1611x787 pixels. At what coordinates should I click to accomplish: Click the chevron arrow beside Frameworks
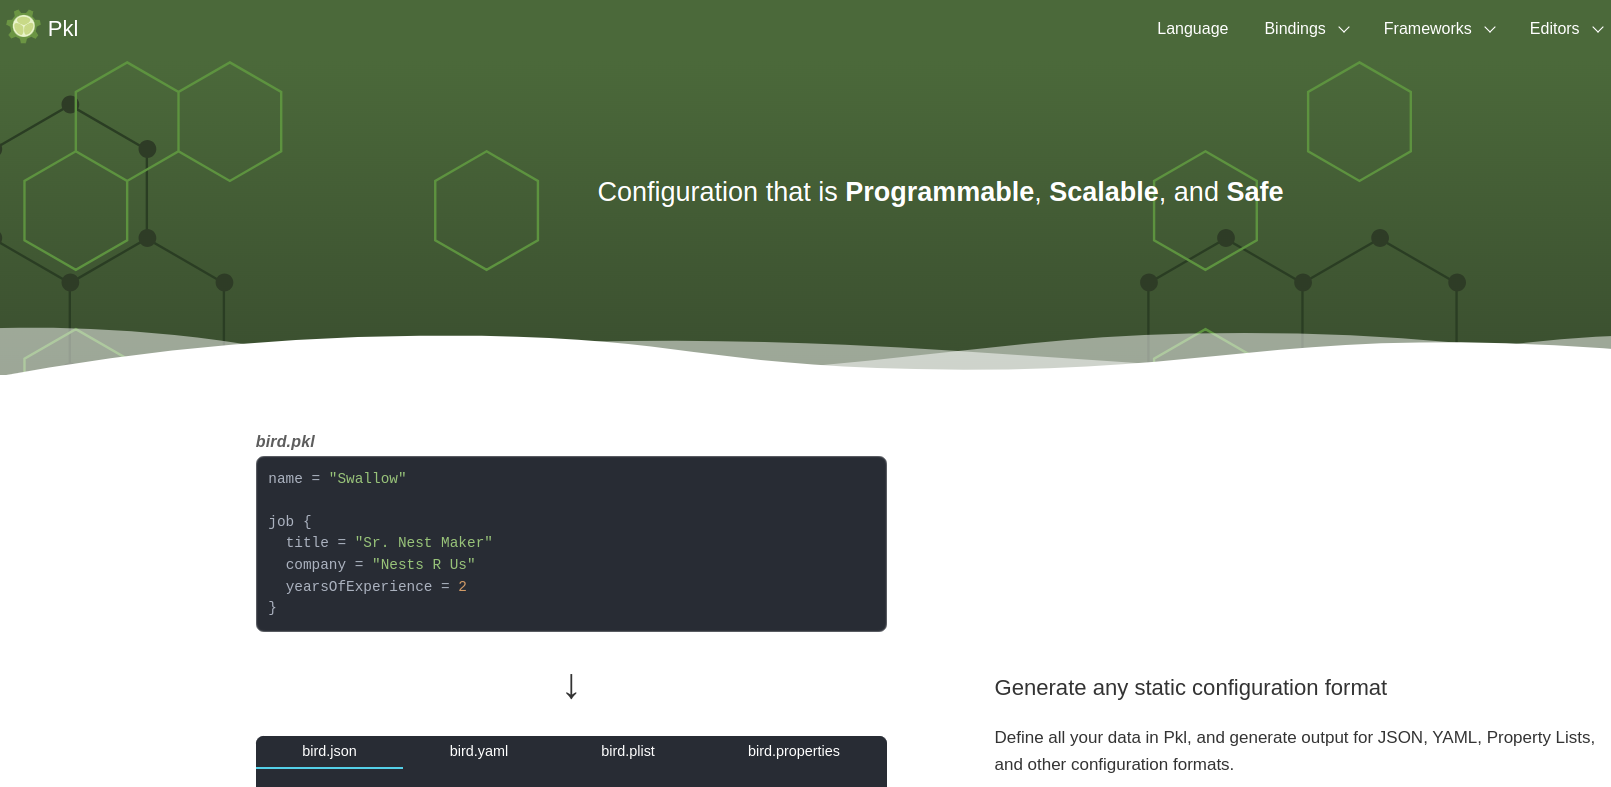(x=1490, y=30)
